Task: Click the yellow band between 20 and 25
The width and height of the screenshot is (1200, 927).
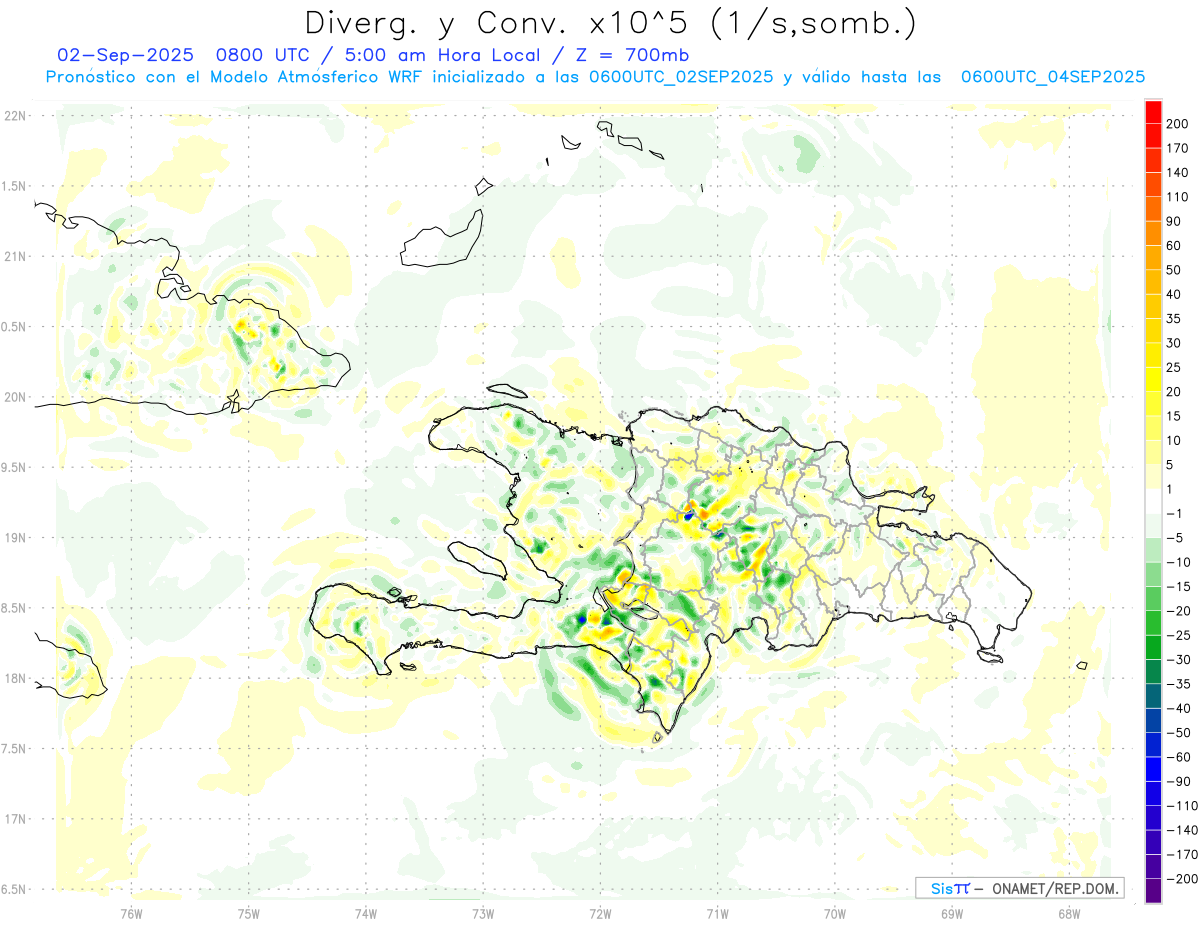Action: pos(1153,380)
